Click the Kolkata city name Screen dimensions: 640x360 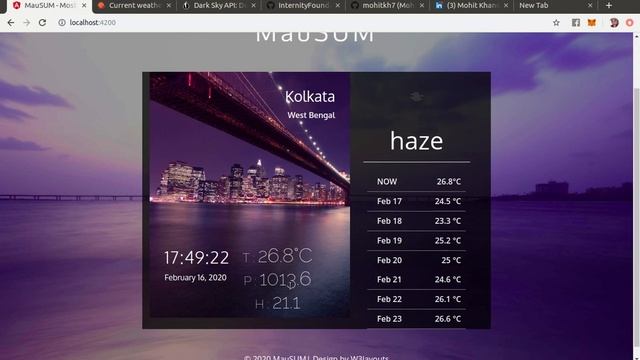(310, 96)
